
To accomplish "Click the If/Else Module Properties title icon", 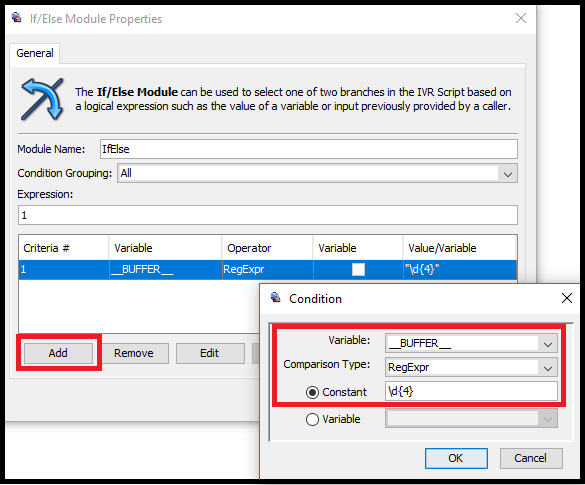I will tap(16, 18).
